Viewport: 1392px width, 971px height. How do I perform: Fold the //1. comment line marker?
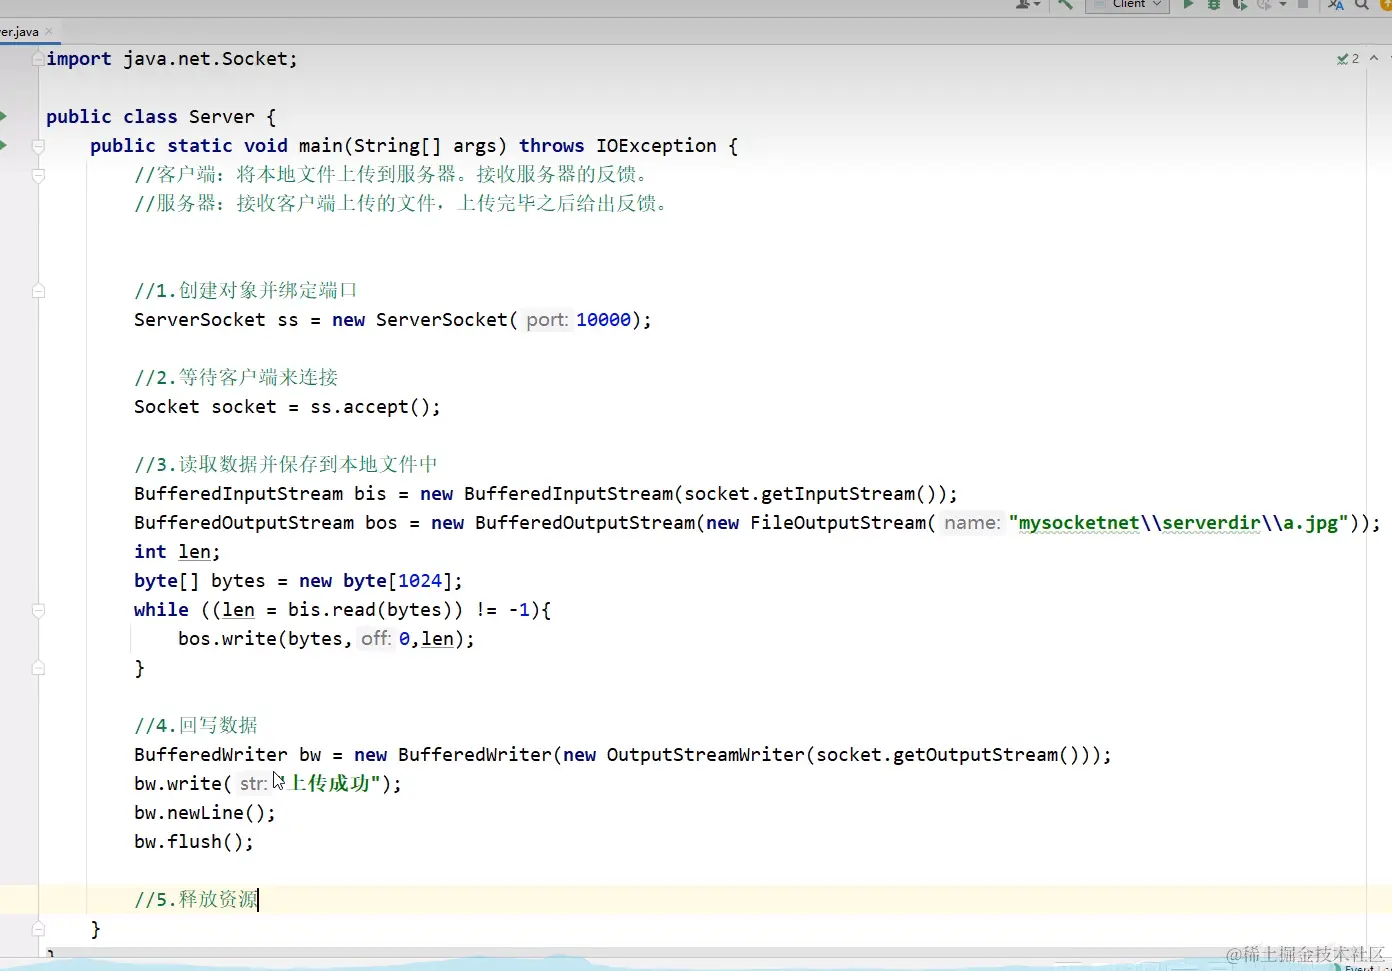tap(38, 291)
